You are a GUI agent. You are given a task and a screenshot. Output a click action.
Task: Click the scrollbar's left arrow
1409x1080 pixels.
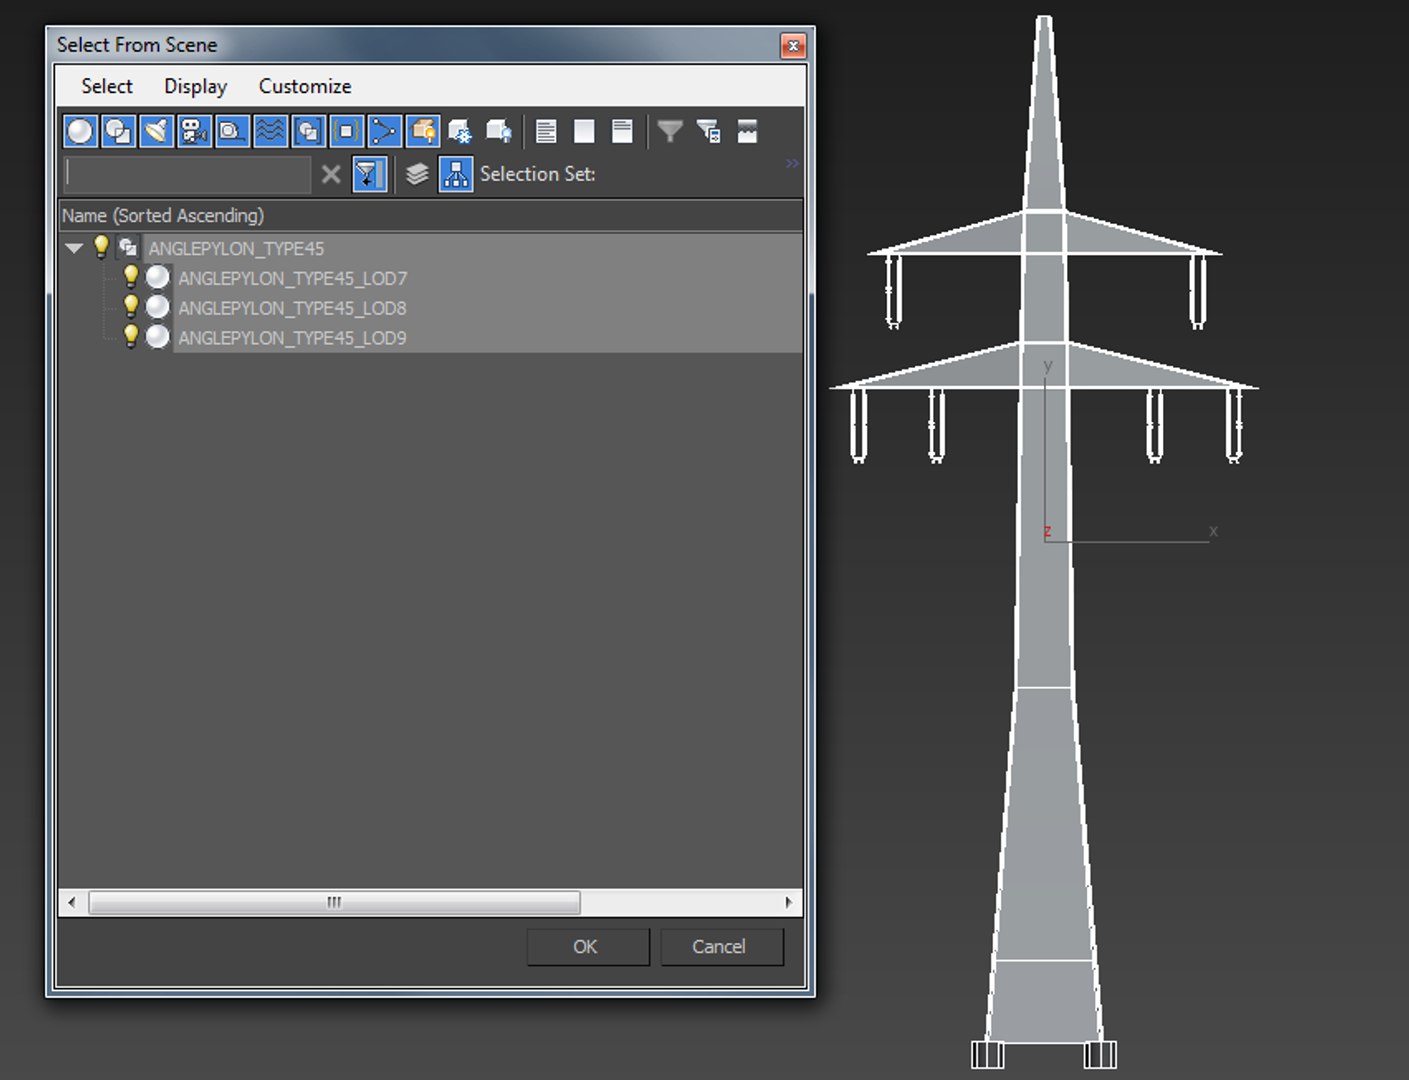(71, 902)
